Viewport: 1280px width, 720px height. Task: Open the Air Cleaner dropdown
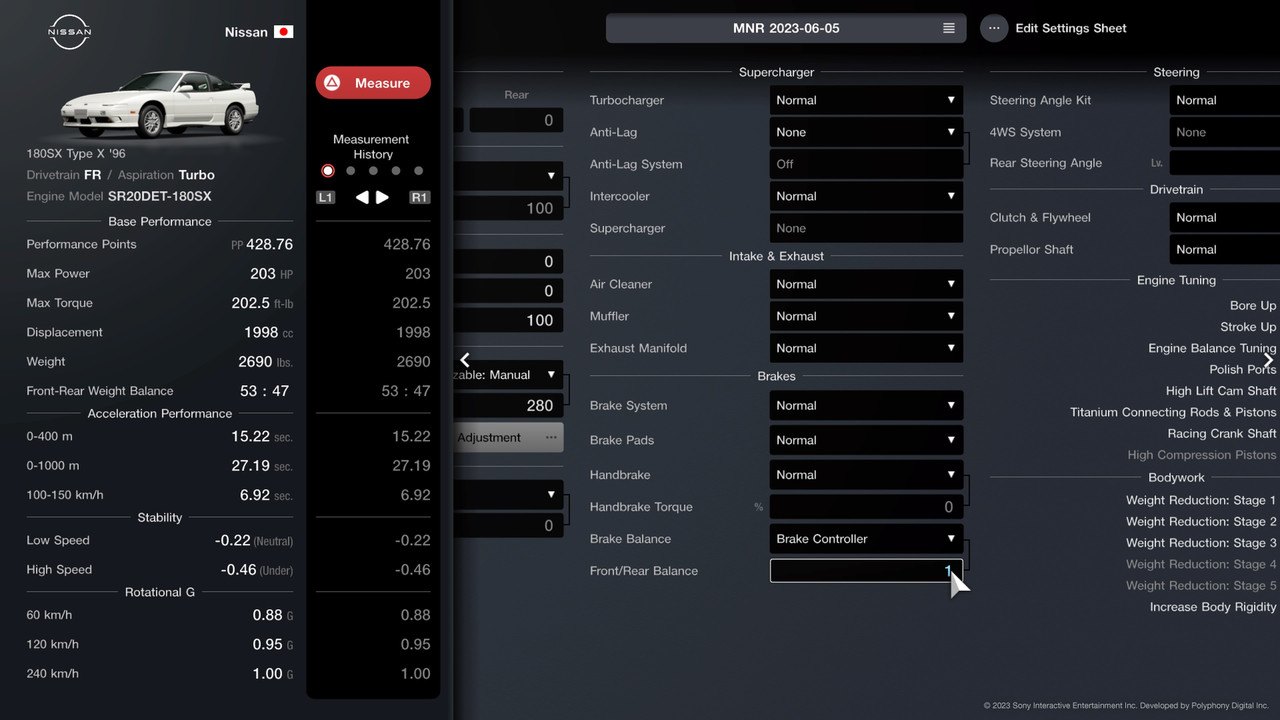pyautogui.click(x=867, y=284)
